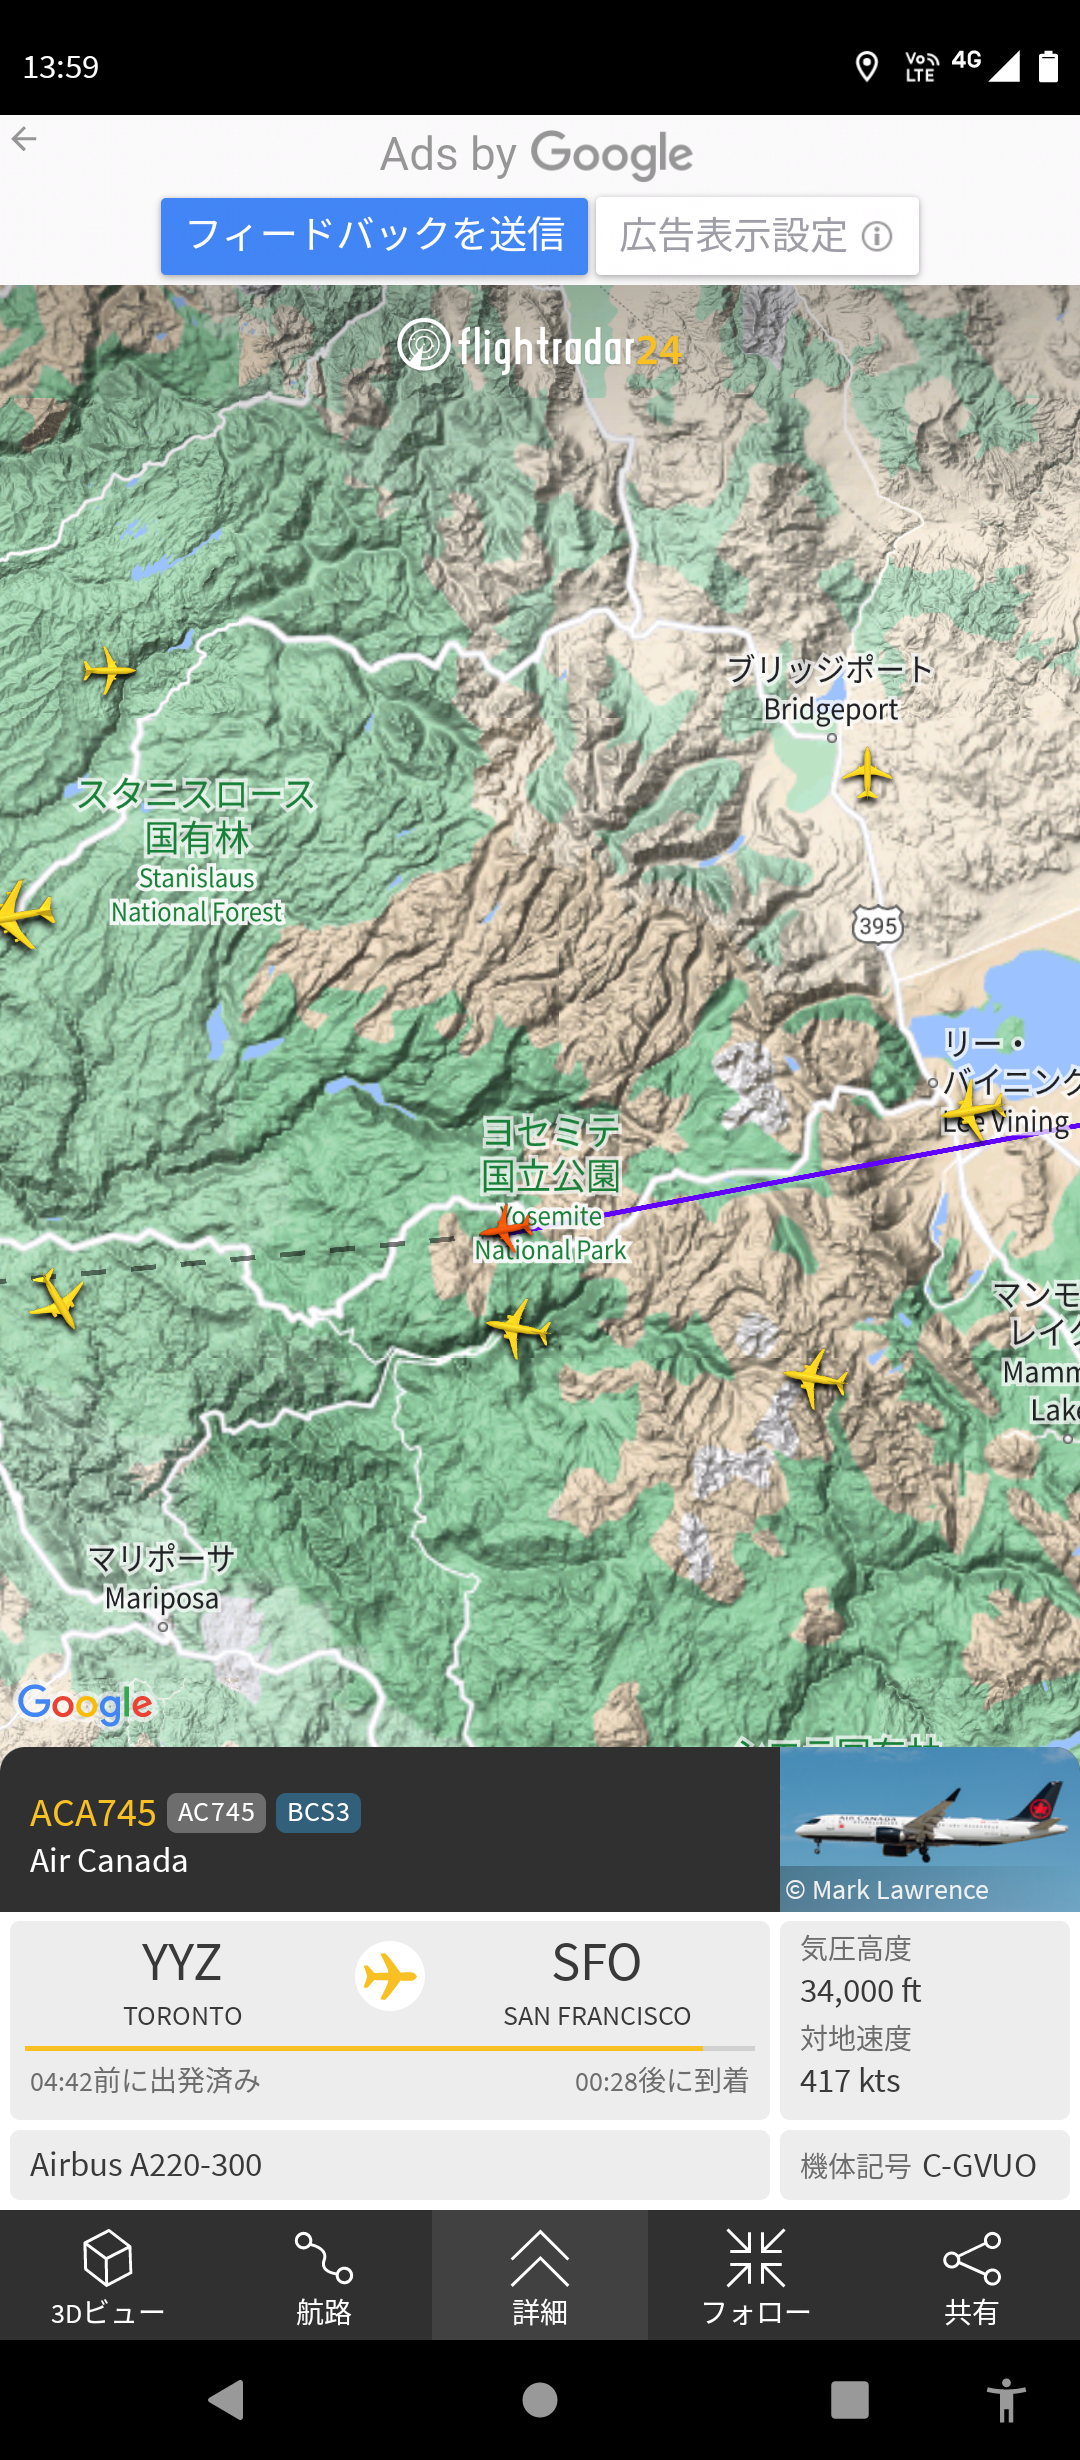Select yellow plane below Yosemite National Park
Viewport: 1080px width, 2460px height.
(x=519, y=1329)
